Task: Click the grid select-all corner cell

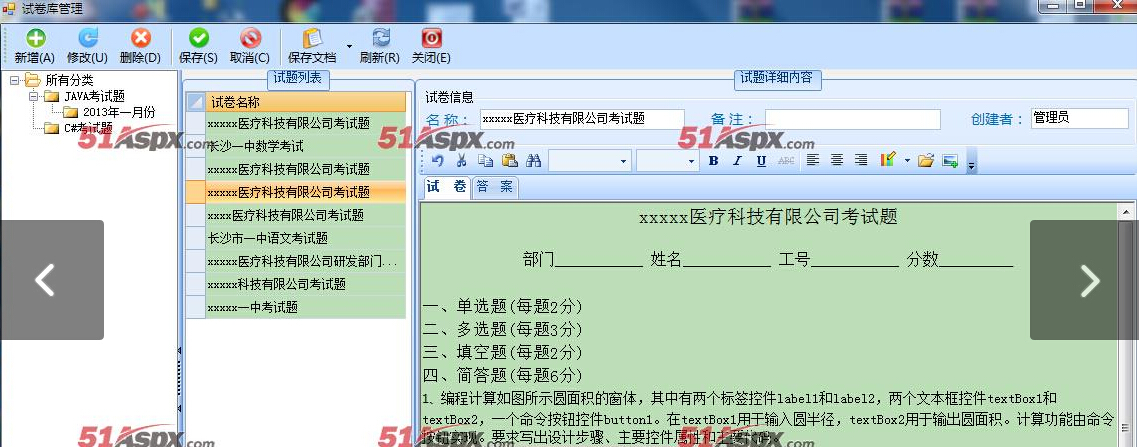Action: tap(195, 102)
